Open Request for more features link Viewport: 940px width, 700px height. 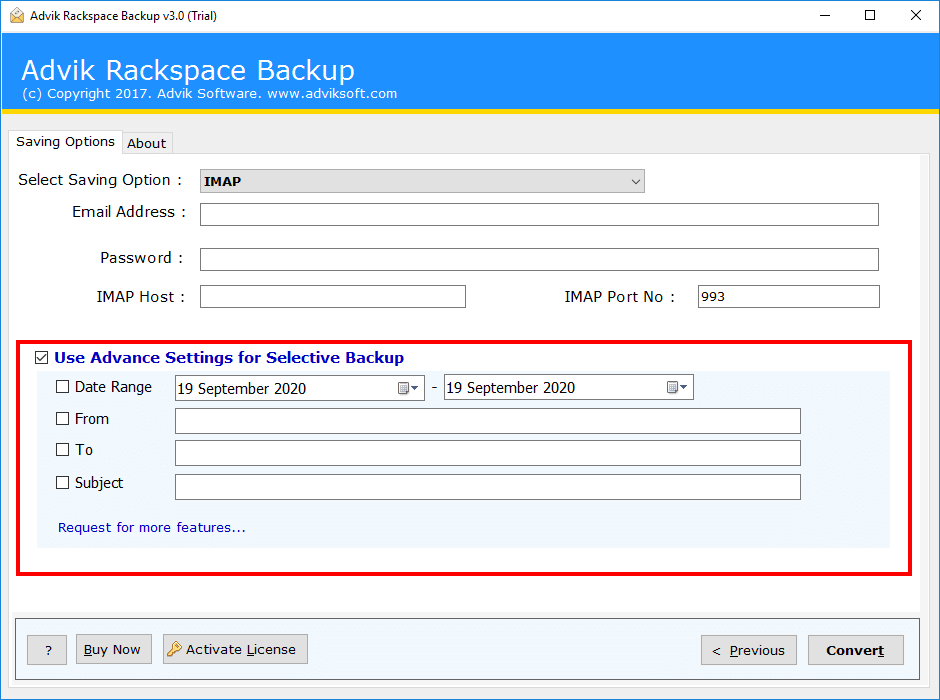point(152,527)
